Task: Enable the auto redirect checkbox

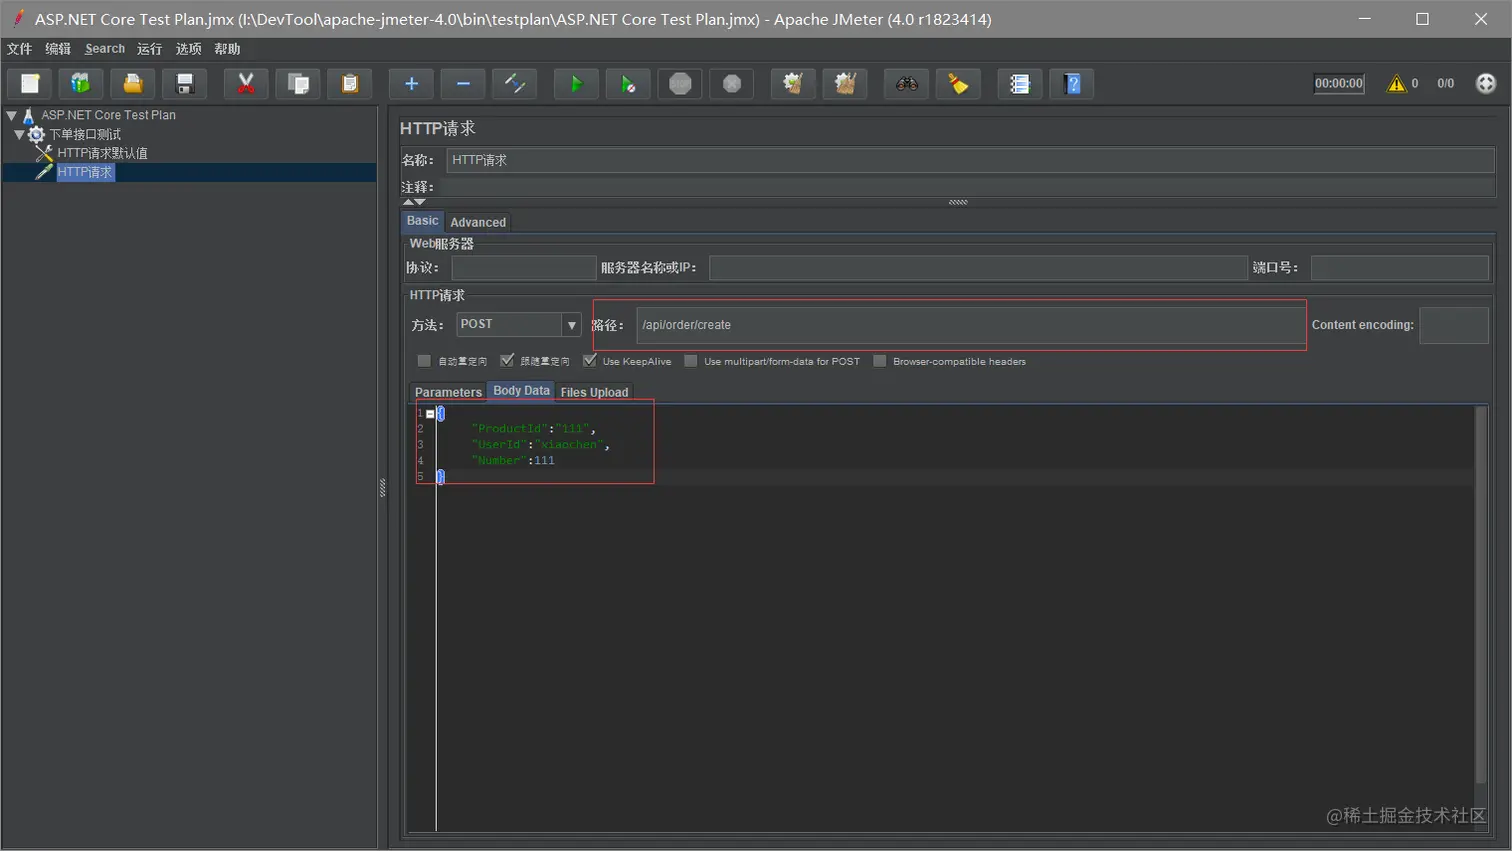Action: click(x=424, y=361)
